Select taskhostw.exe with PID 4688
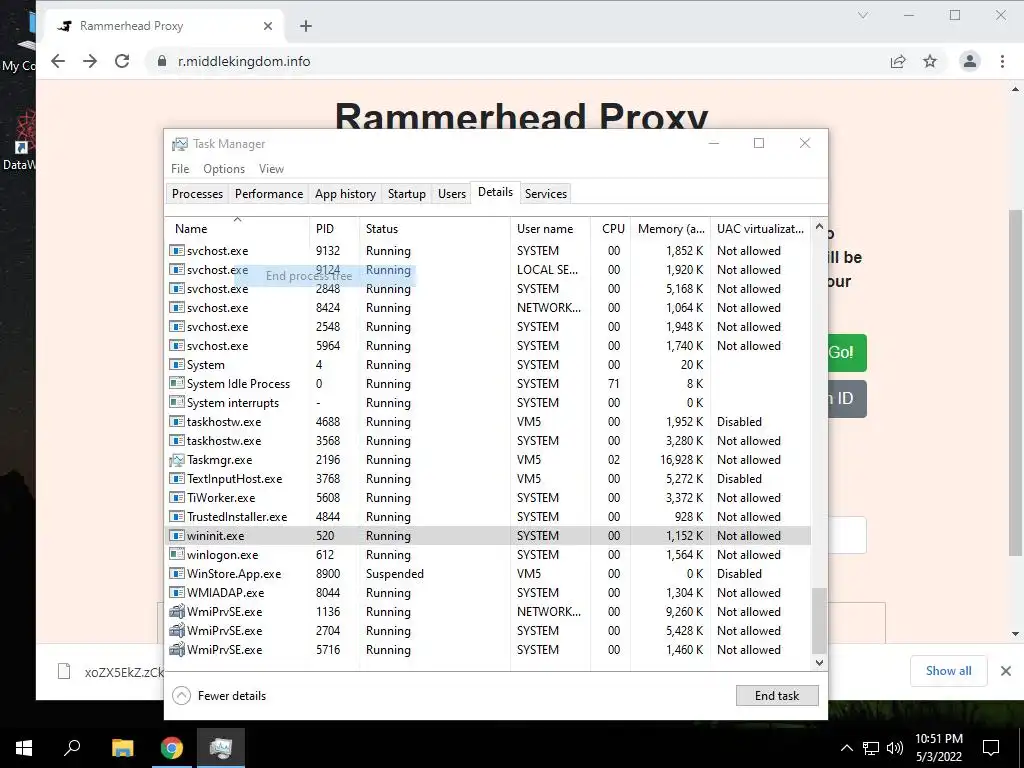The width and height of the screenshot is (1024, 768). (488, 422)
